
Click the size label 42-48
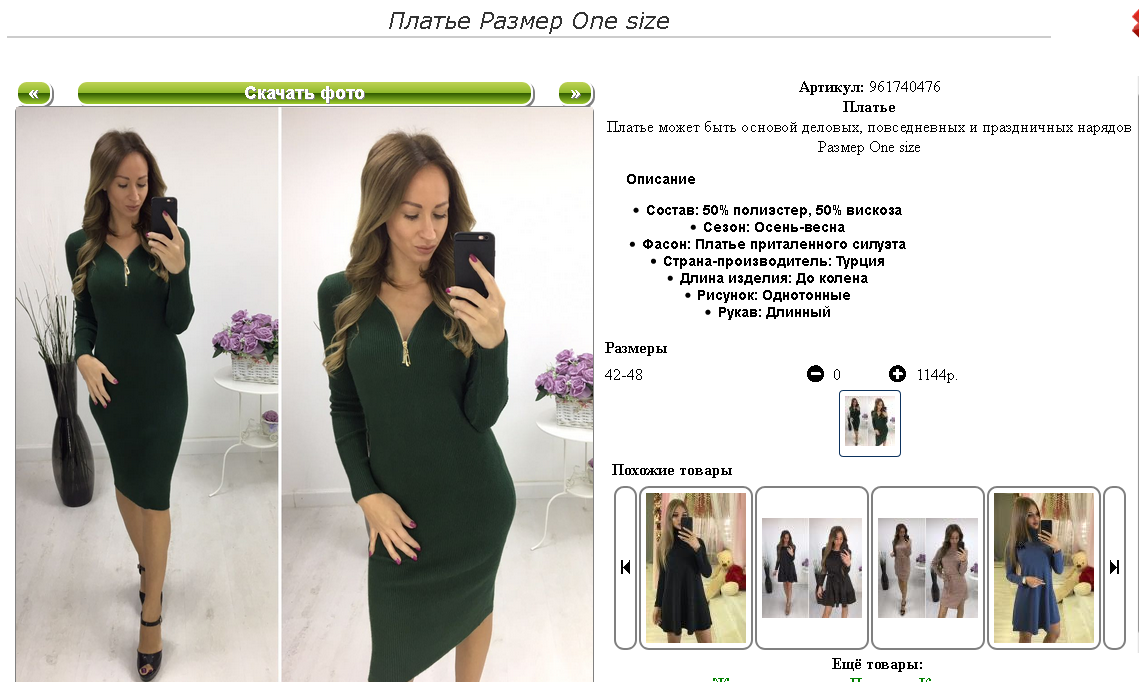623,375
